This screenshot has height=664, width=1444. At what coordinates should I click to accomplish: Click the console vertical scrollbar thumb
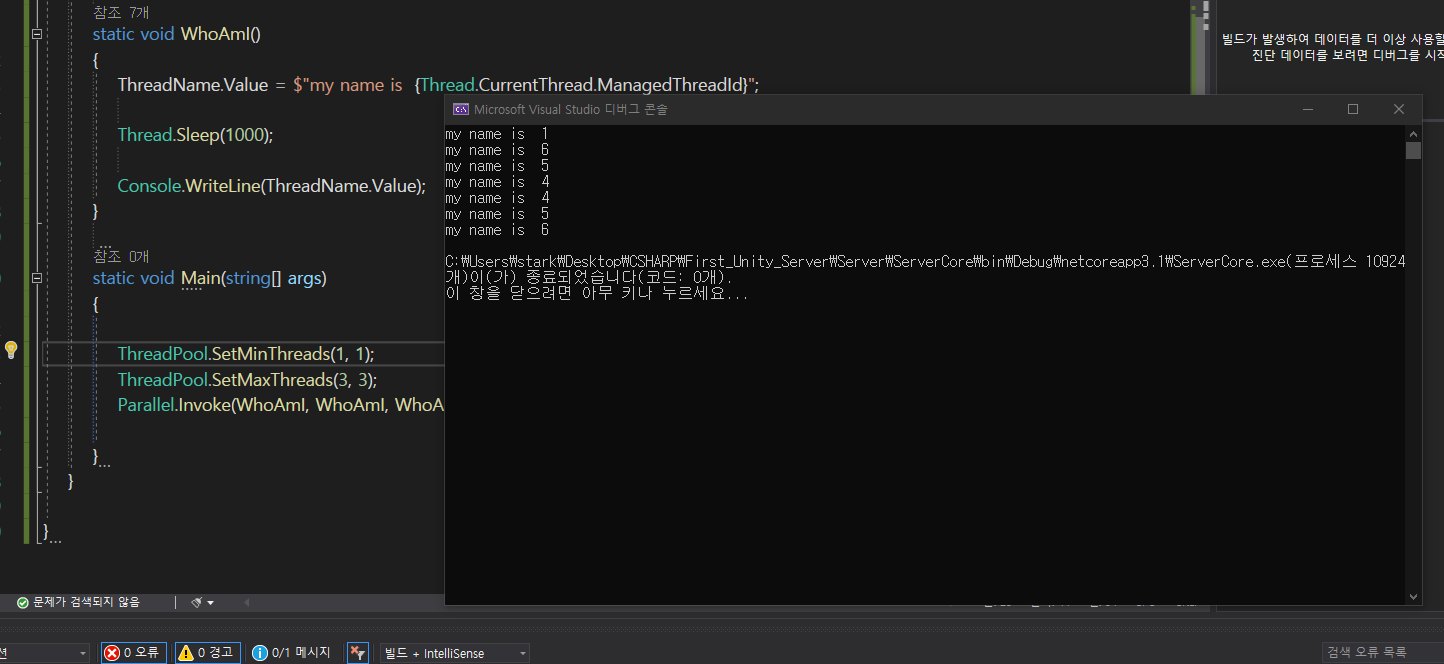(x=1413, y=151)
